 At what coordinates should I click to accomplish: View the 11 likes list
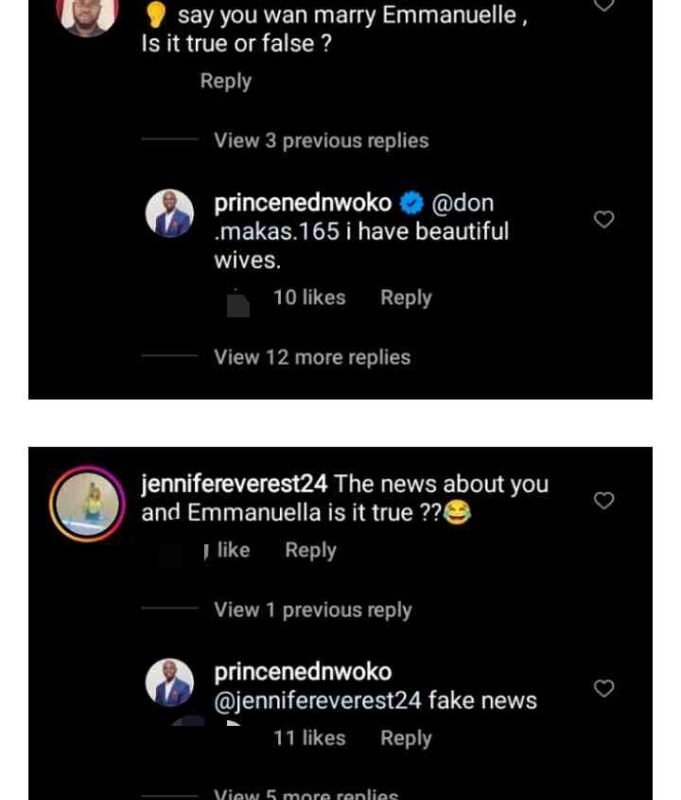coord(308,738)
